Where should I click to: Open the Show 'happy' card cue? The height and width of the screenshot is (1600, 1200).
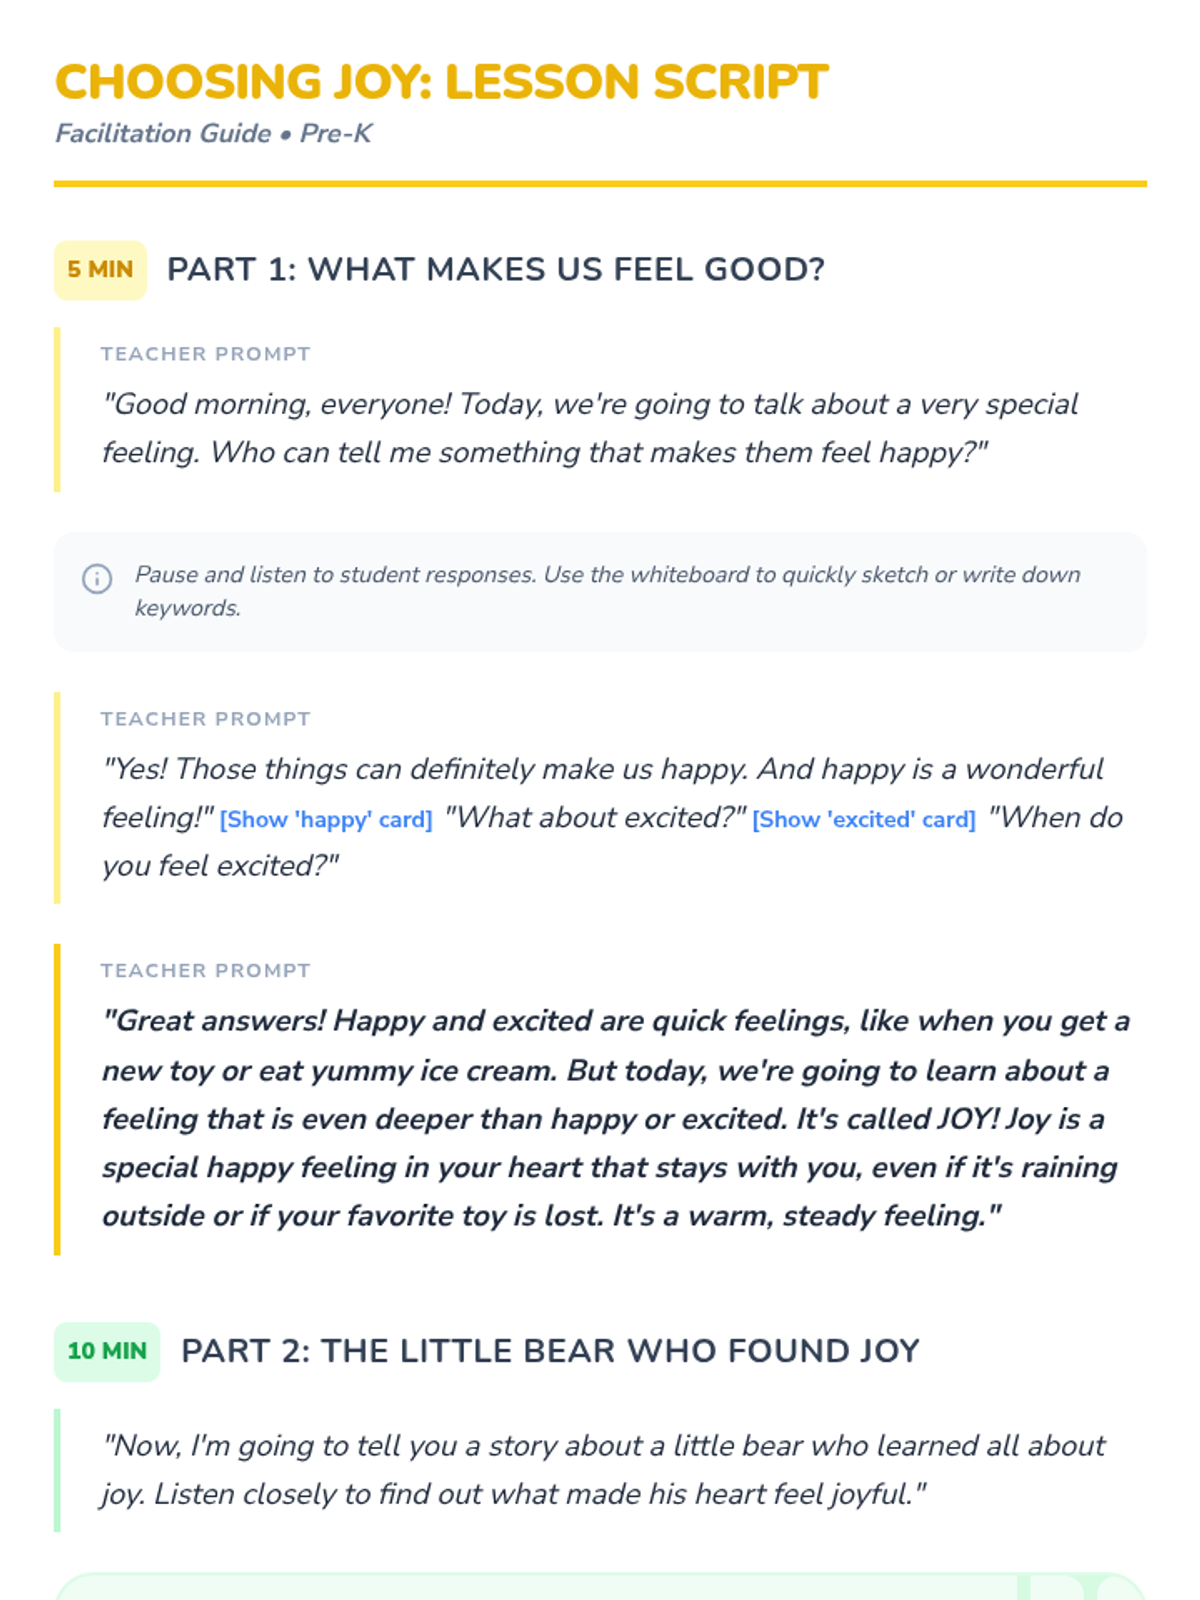coord(326,820)
